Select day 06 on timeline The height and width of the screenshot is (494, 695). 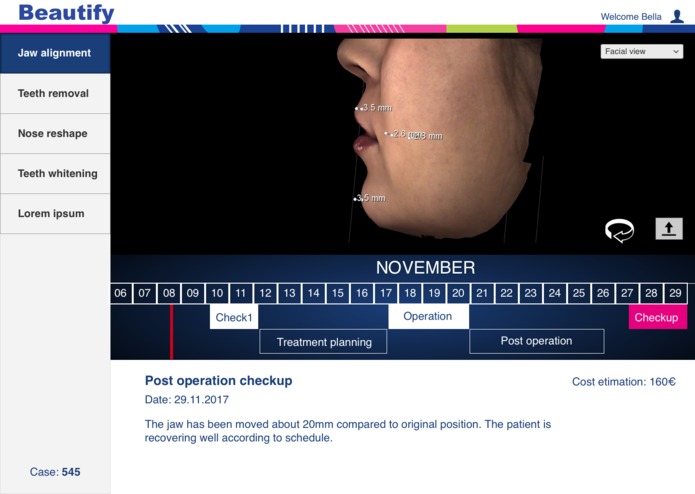click(121, 293)
